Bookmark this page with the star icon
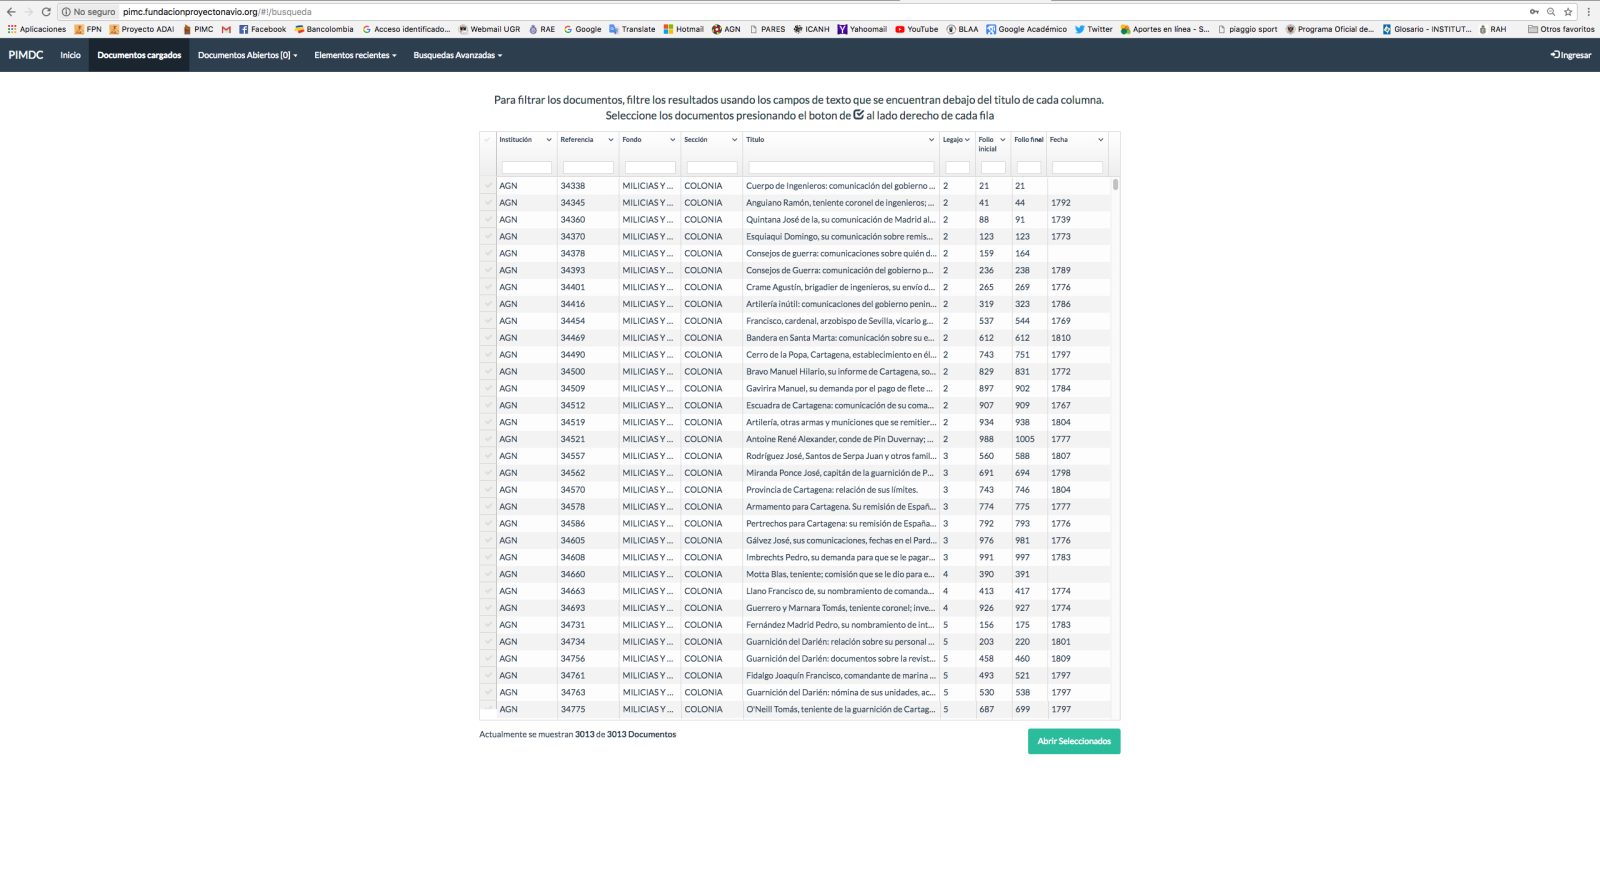Image resolution: width=1600 pixels, height=878 pixels. (x=1568, y=12)
